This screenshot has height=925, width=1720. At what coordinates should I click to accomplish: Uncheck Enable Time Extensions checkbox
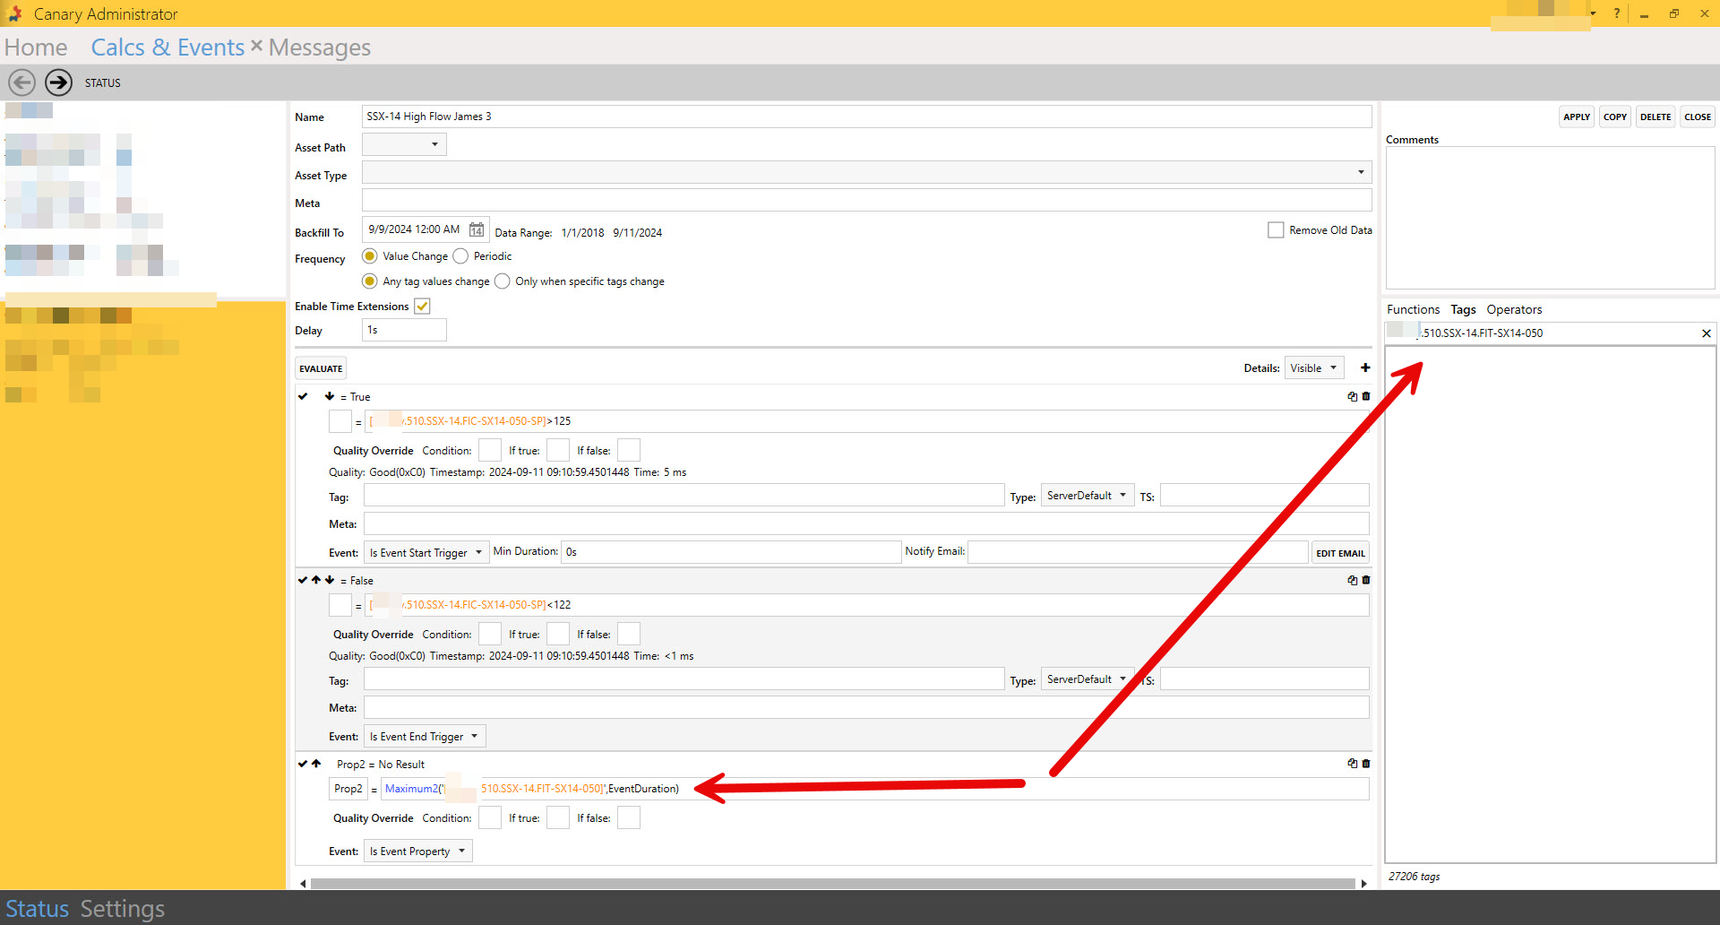coord(422,306)
